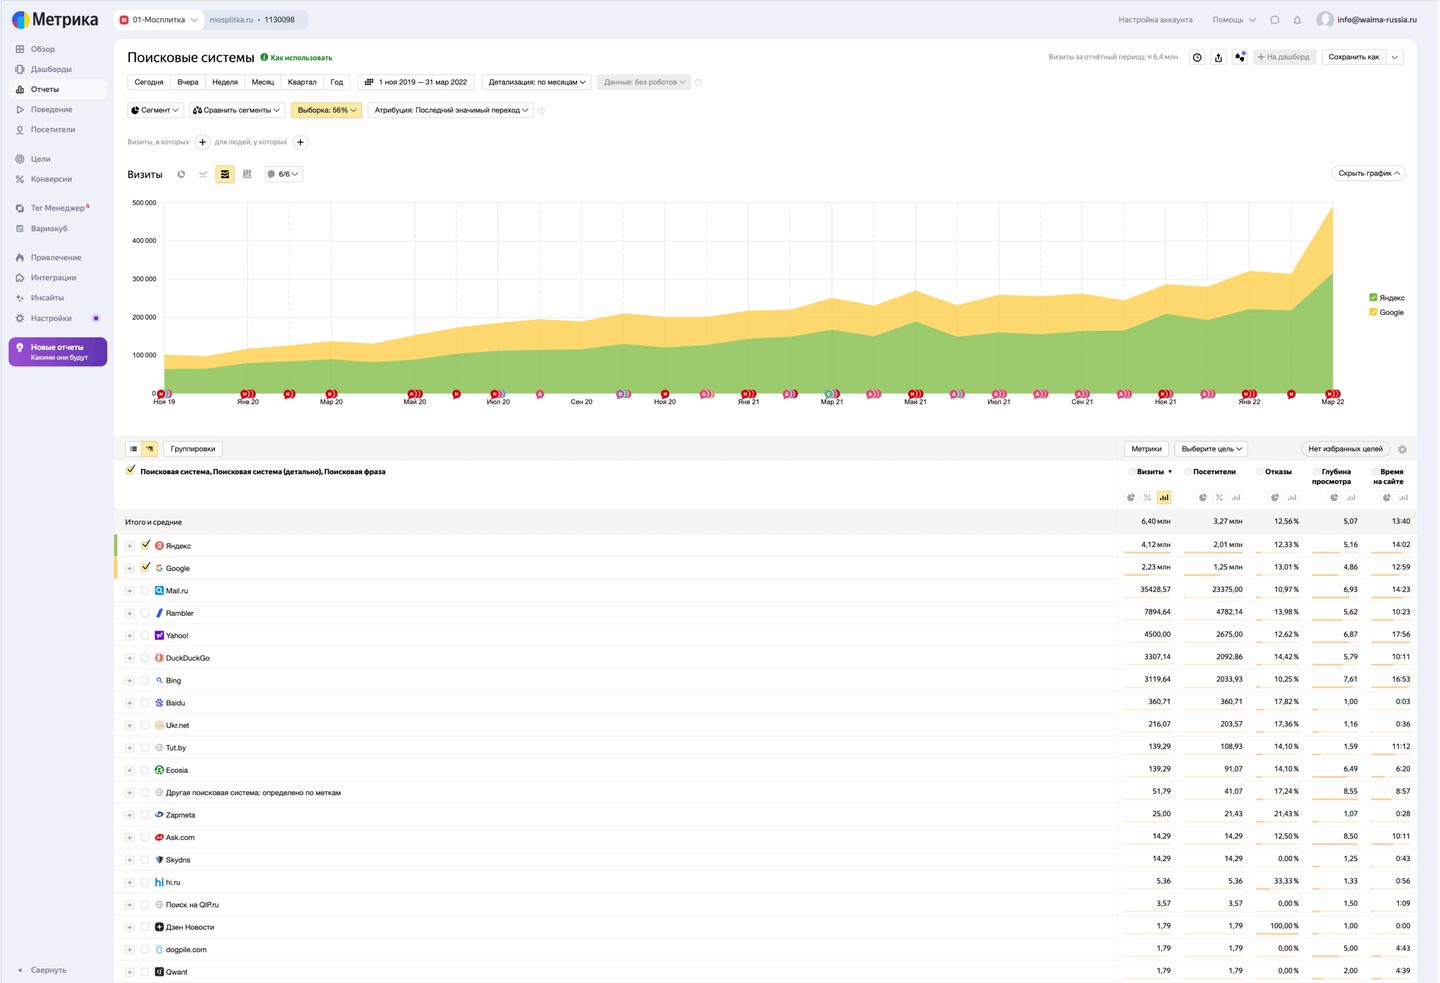Select the Неделя period tab
Screen dimensions: 1440x983
point(225,82)
